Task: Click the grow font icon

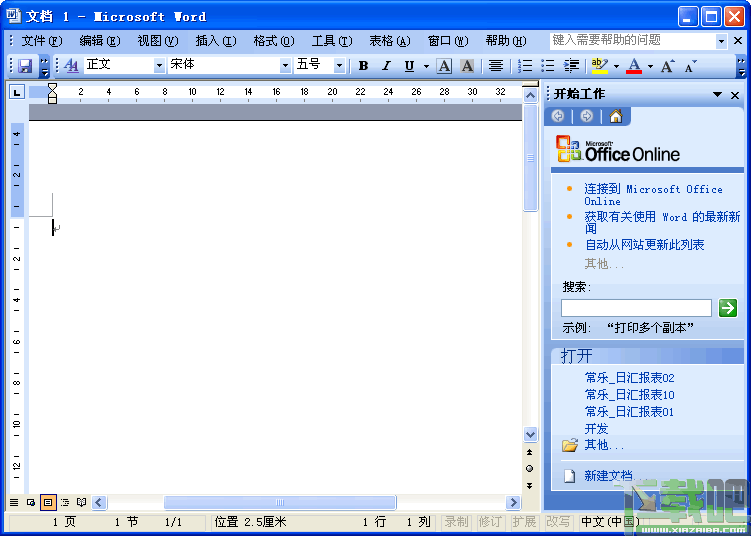Action: coord(668,66)
